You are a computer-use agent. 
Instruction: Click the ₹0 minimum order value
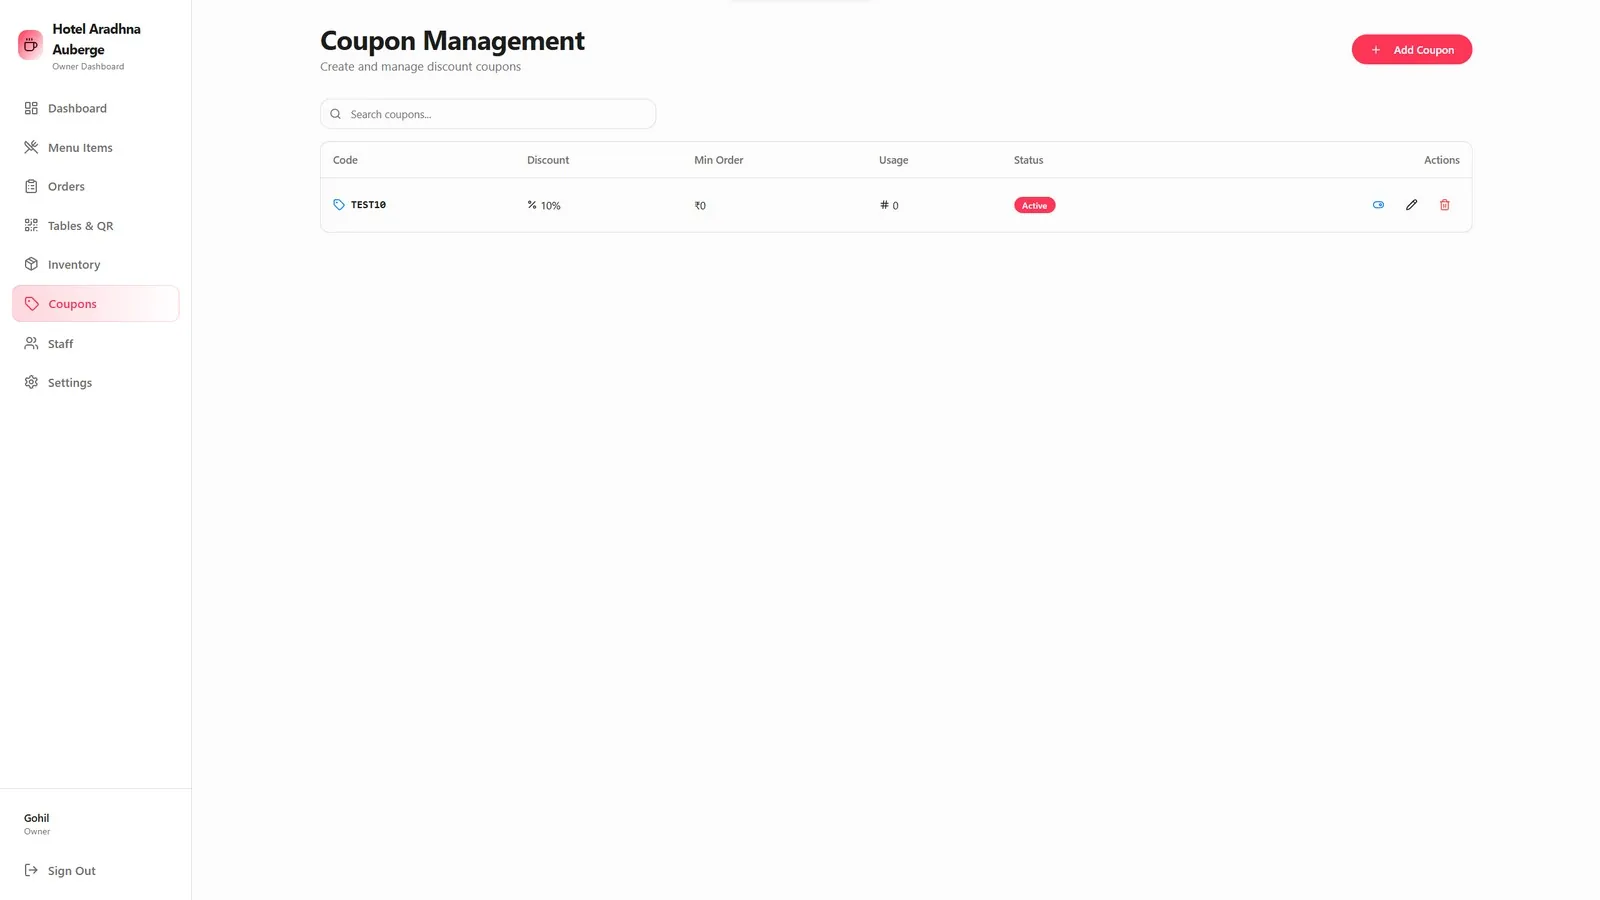click(700, 206)
